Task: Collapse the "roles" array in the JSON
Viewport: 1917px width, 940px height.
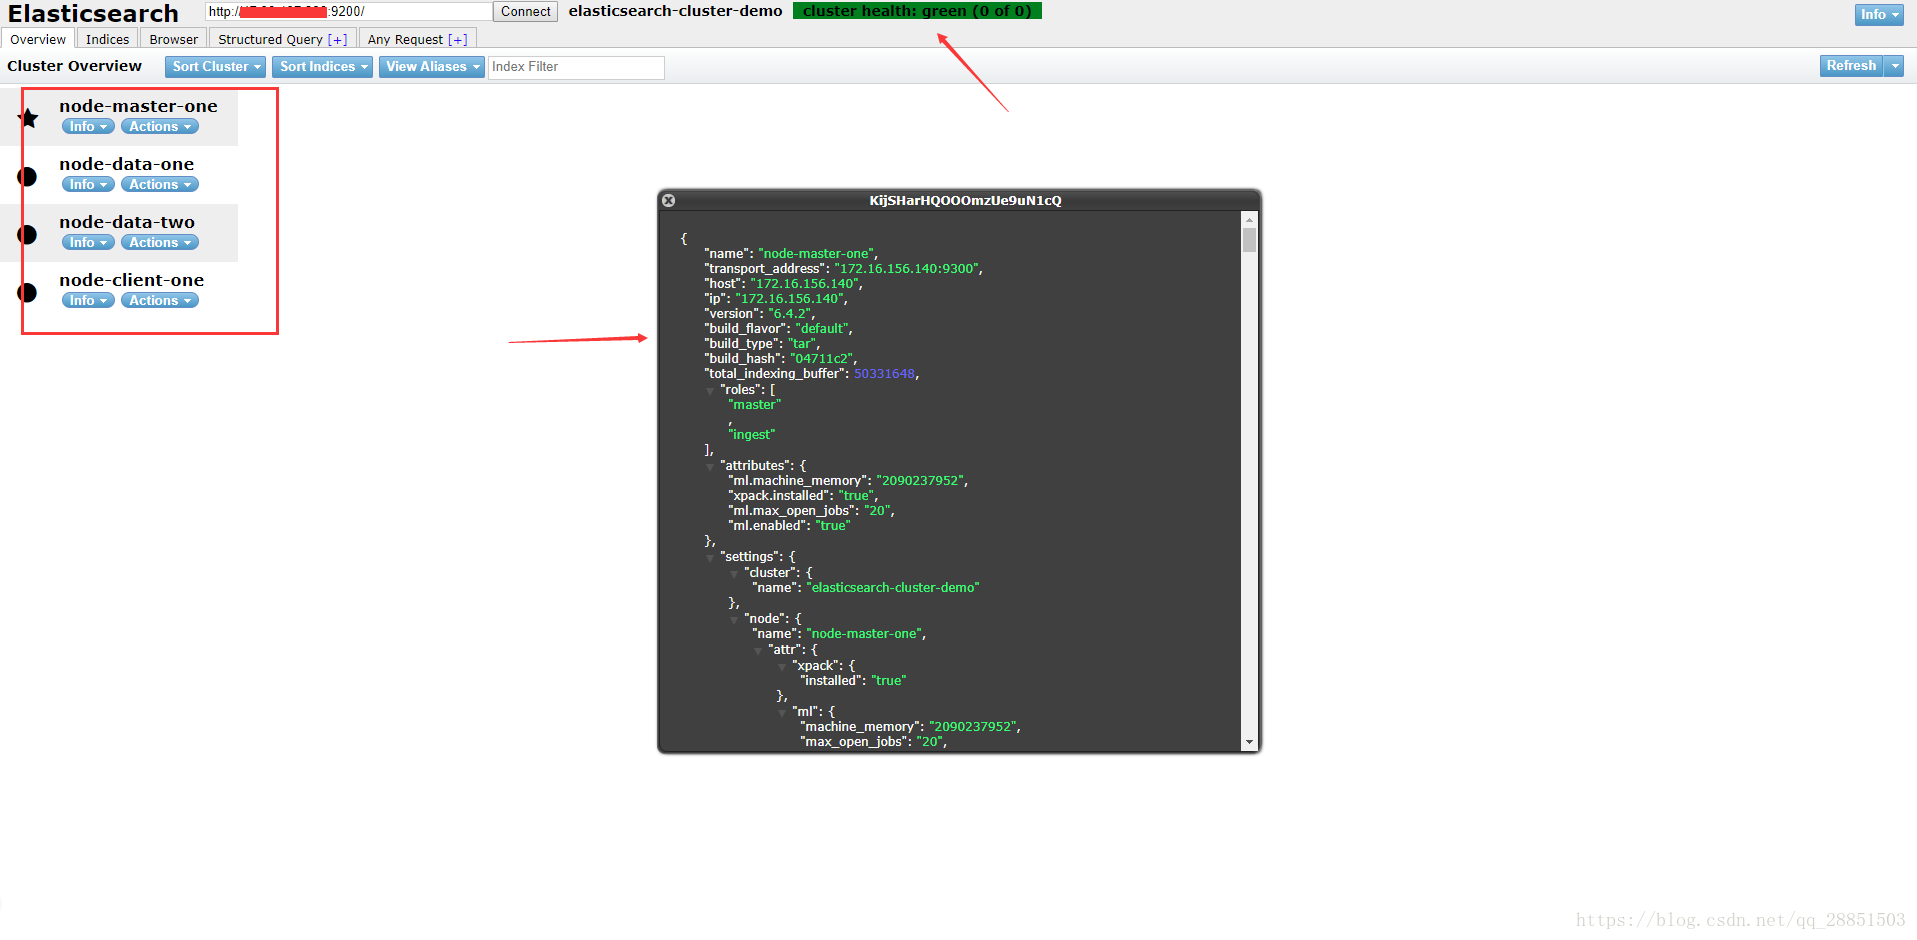Action: click(x=710, y=390)
